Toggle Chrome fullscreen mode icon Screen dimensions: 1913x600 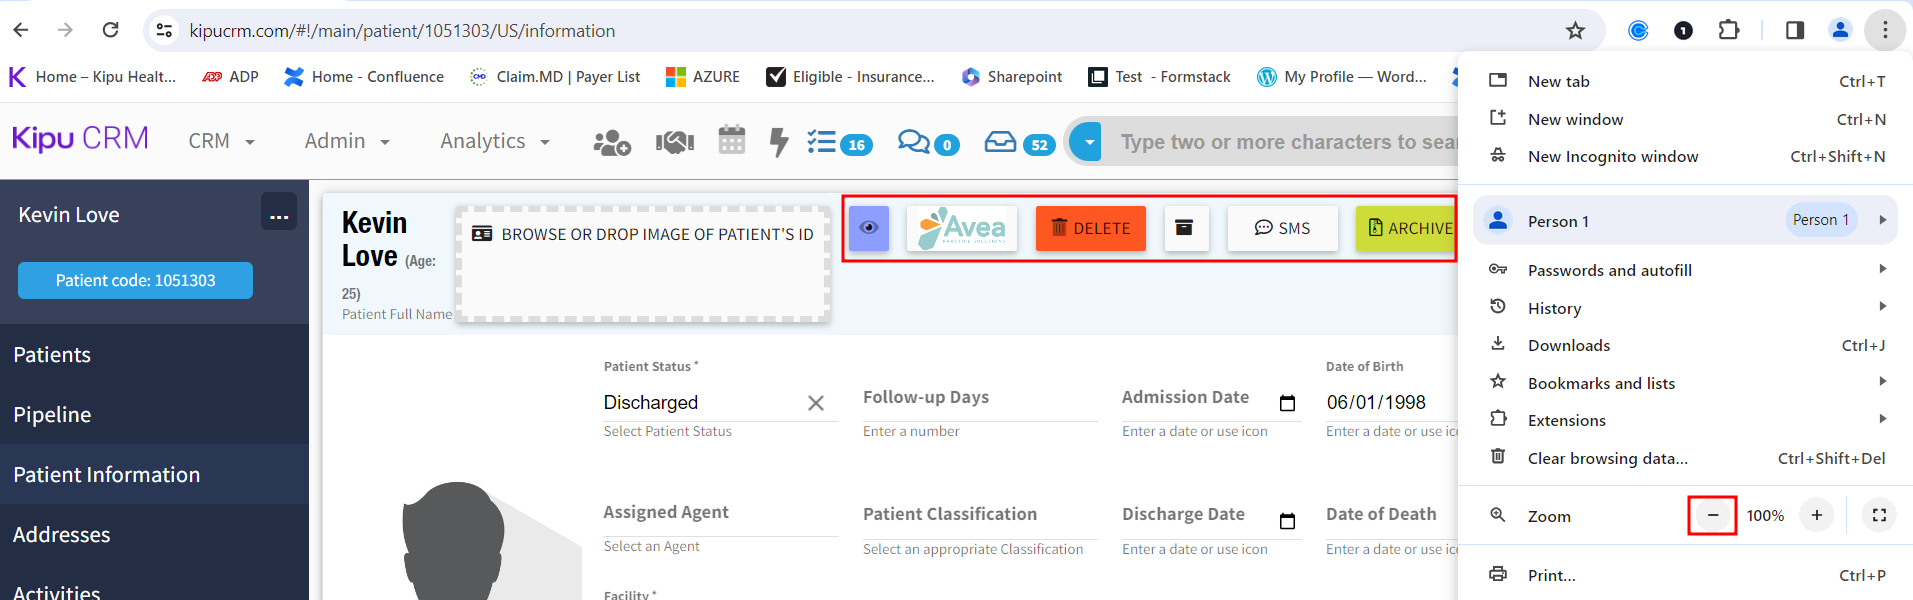pos(1878,515)
